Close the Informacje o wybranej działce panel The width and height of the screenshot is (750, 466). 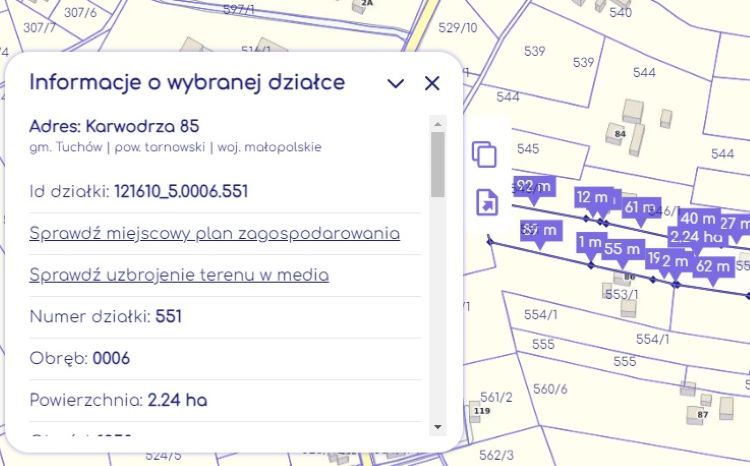pos(432,83)
